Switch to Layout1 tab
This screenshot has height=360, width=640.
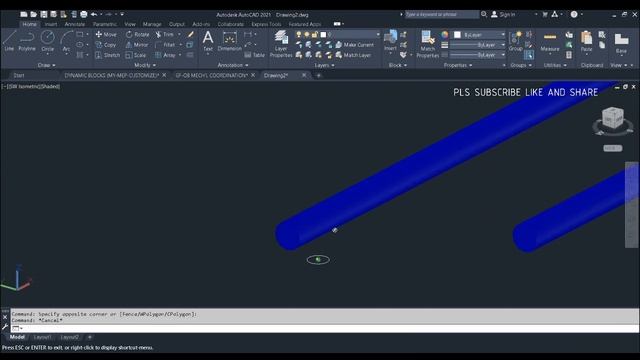coord(42,337)
